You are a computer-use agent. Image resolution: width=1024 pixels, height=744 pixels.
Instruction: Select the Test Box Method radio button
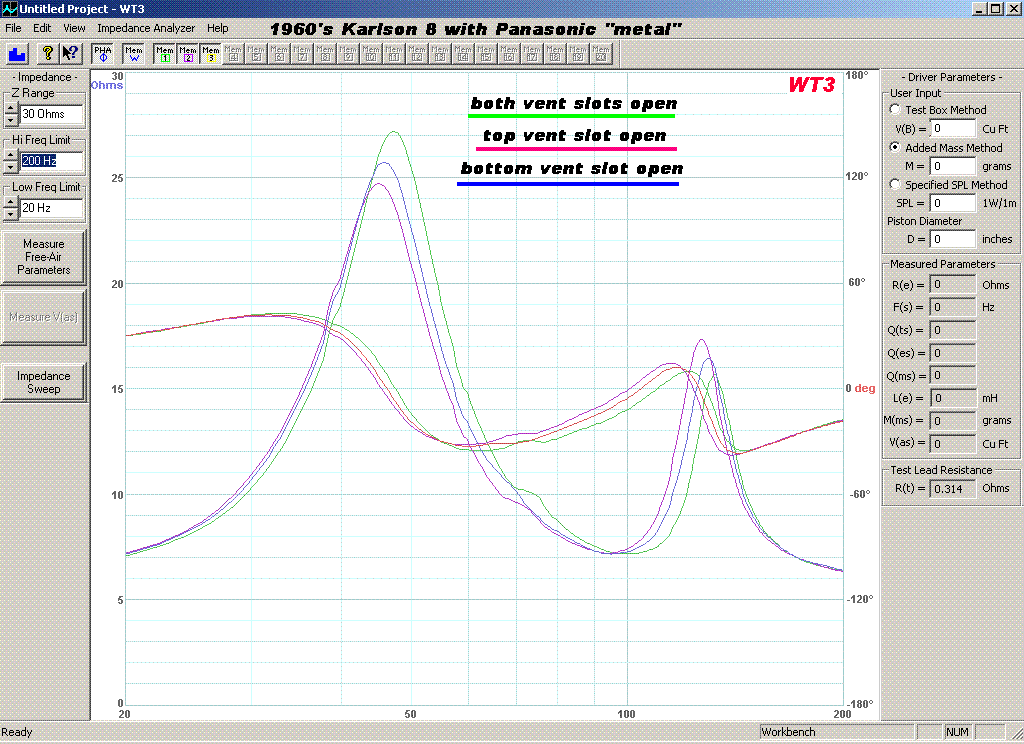click(895, 109)
